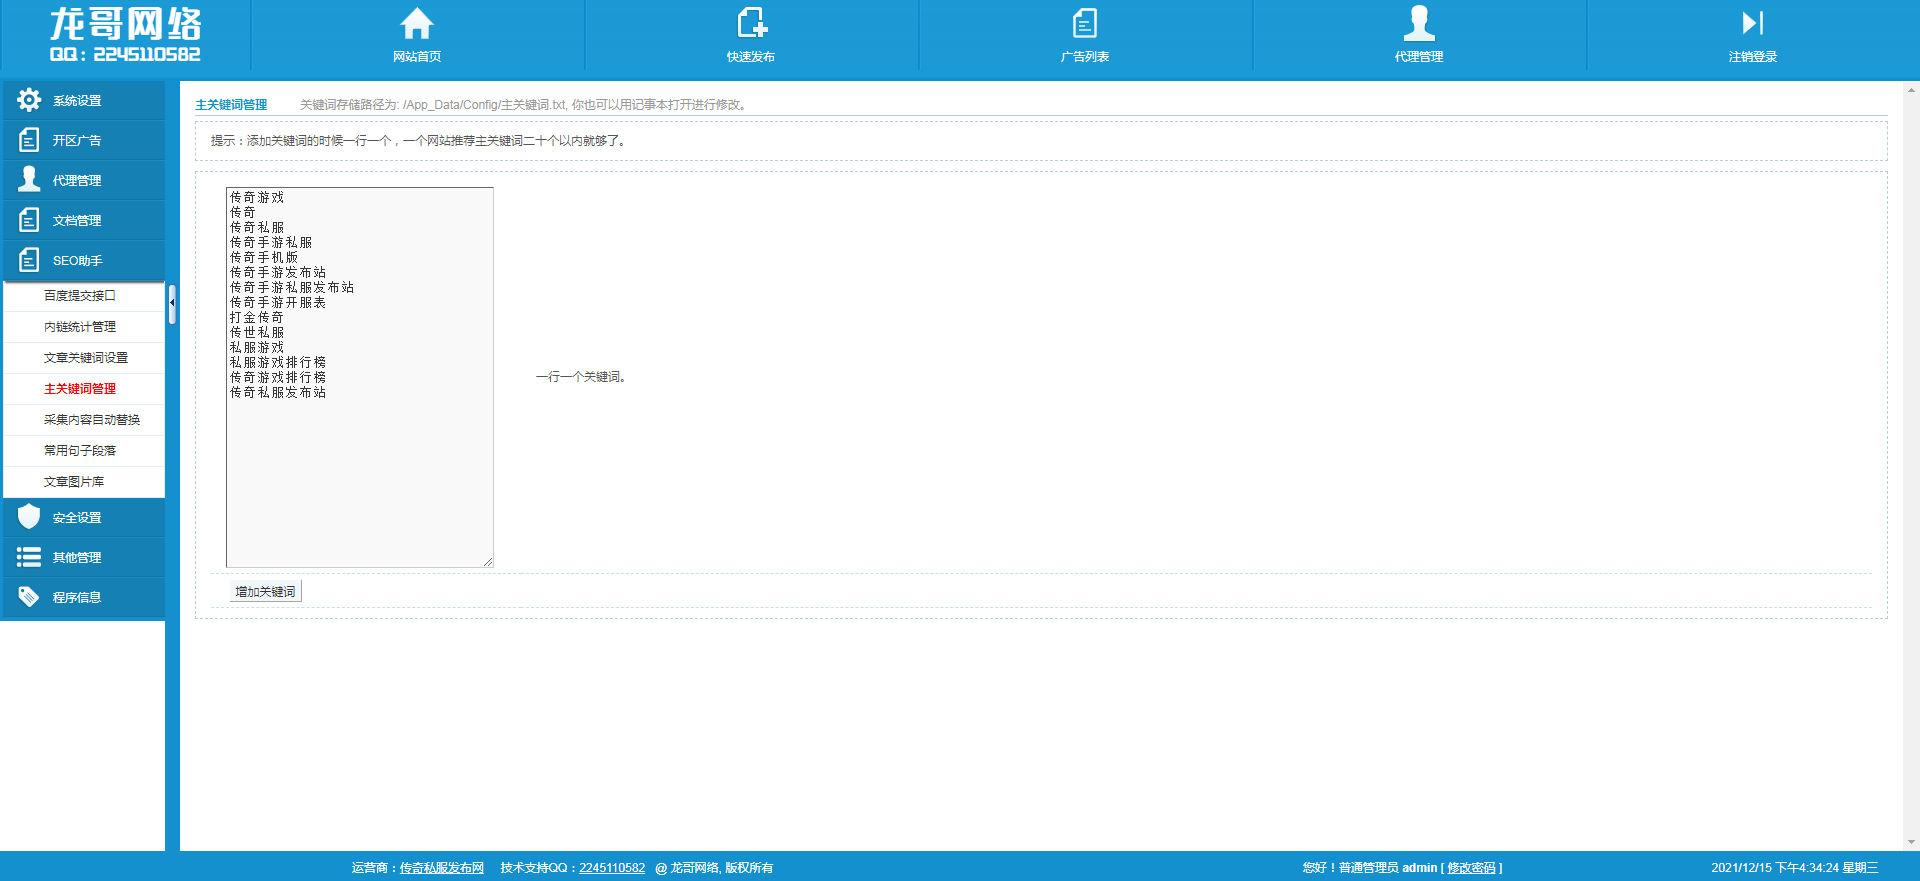This screenshot has width=1920, height=881.
Task: Go to 网站首页 label in header
Action: 417,57
